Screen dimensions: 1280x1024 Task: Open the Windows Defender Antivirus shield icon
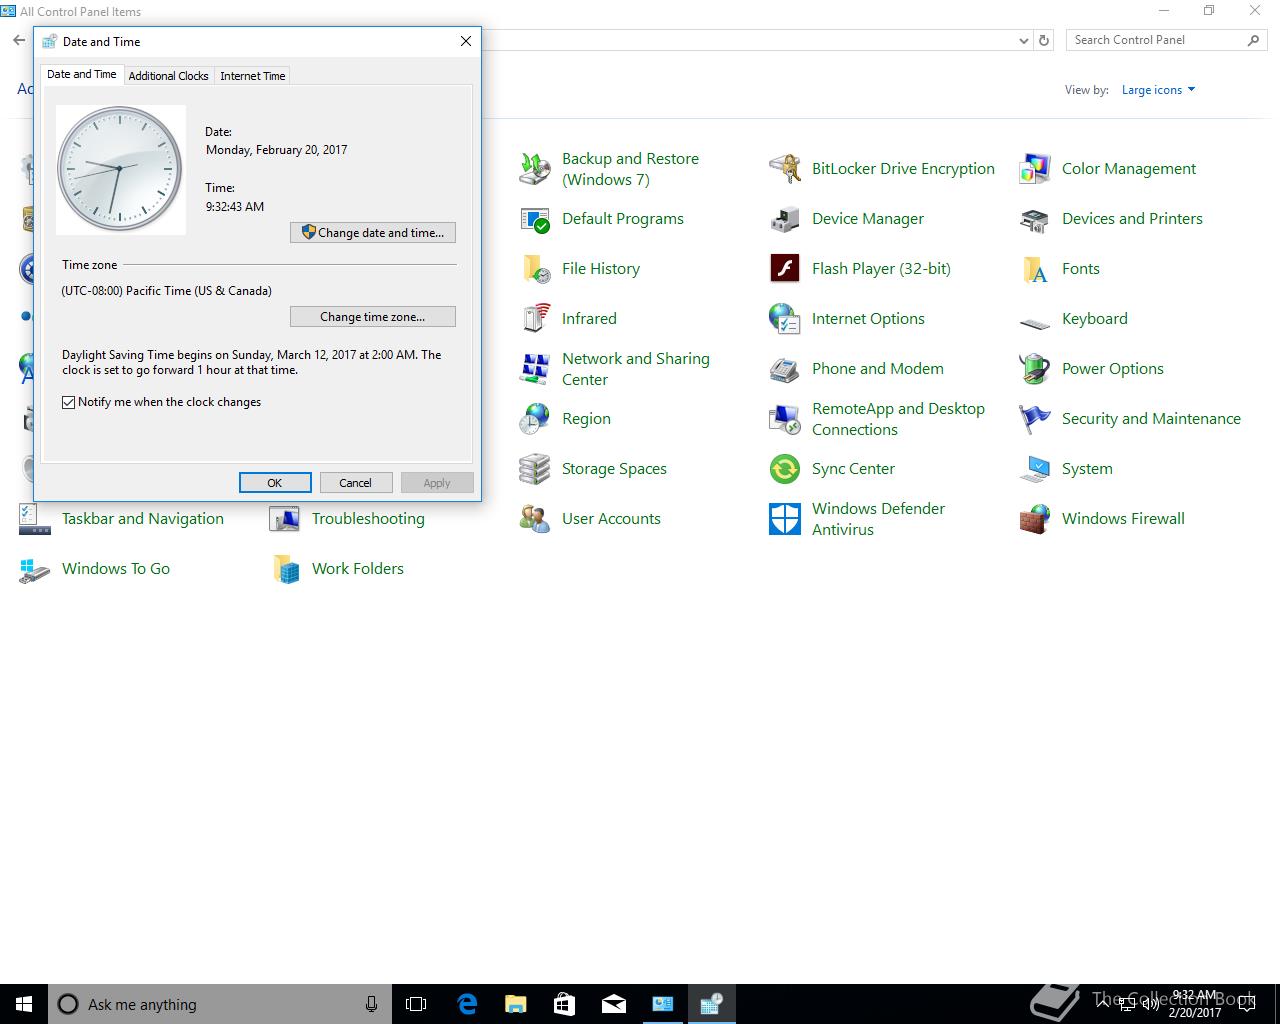coord(785,519)
